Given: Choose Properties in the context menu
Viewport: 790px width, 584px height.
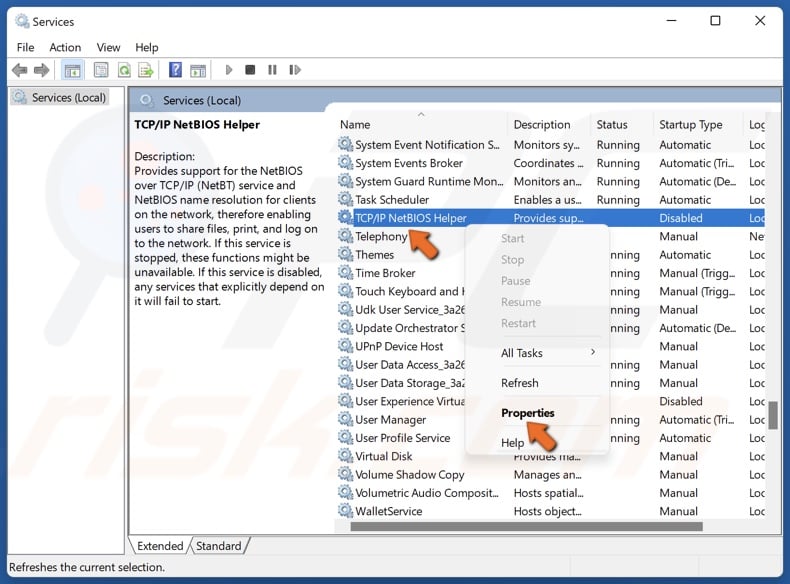Looking at the screenshot, I should pyautogui.click(x=528, y=413).
